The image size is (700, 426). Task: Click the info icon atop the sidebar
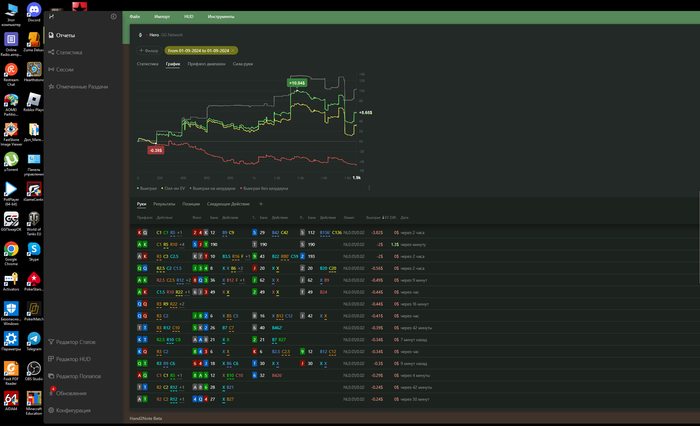pos(113,17)
